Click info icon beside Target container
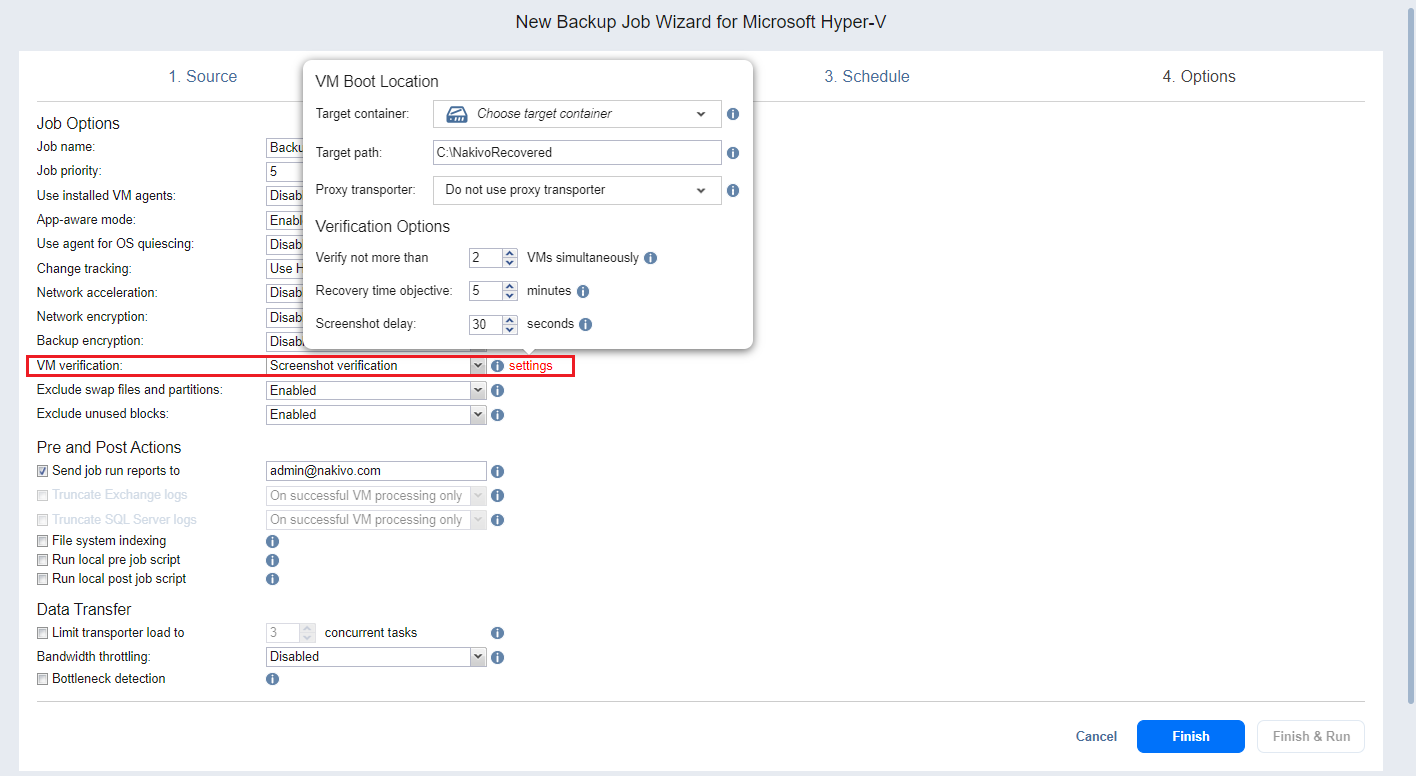Screen dimensions: 1416x776 733,114
